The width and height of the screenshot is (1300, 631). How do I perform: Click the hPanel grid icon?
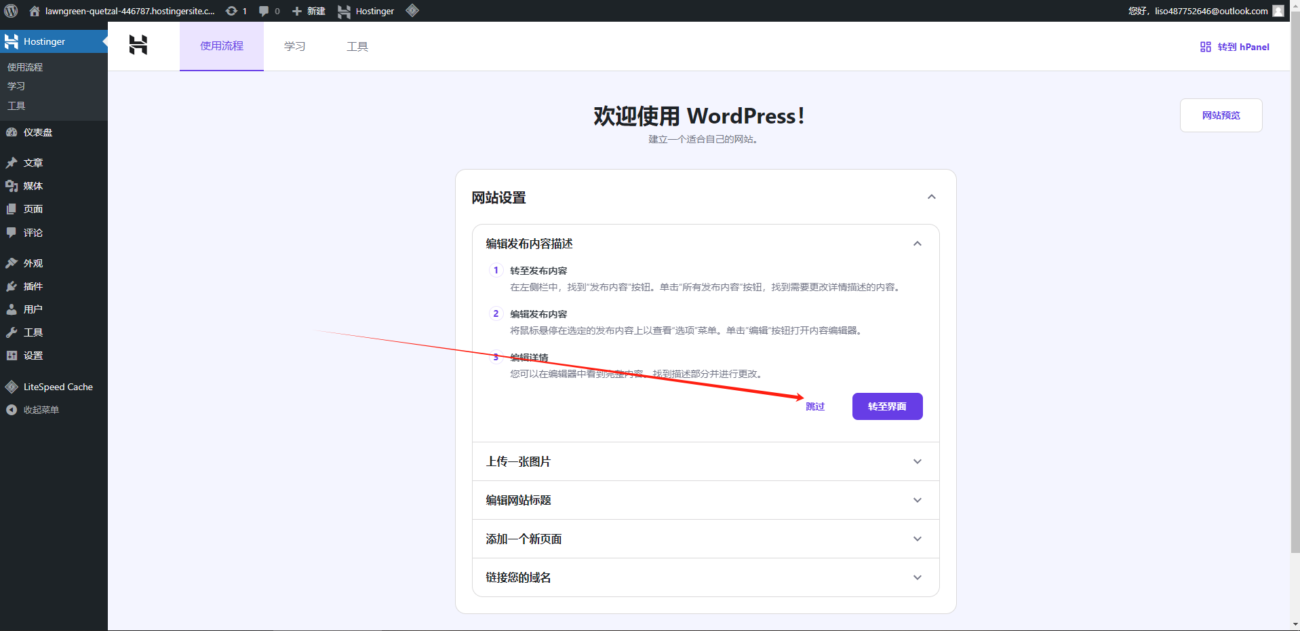pos(1205,46)
